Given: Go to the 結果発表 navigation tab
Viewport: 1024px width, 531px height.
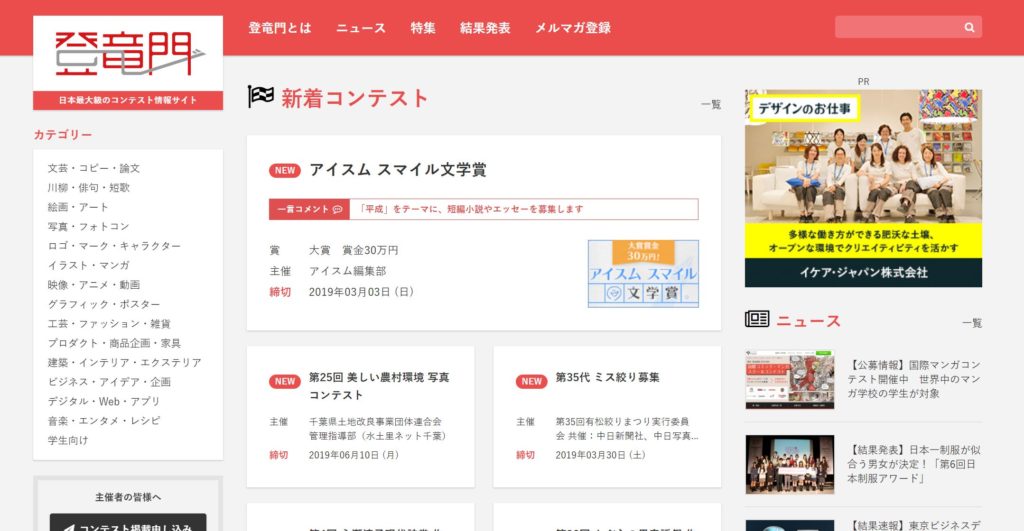Looking at the screenshot, I should coord(485,28).
